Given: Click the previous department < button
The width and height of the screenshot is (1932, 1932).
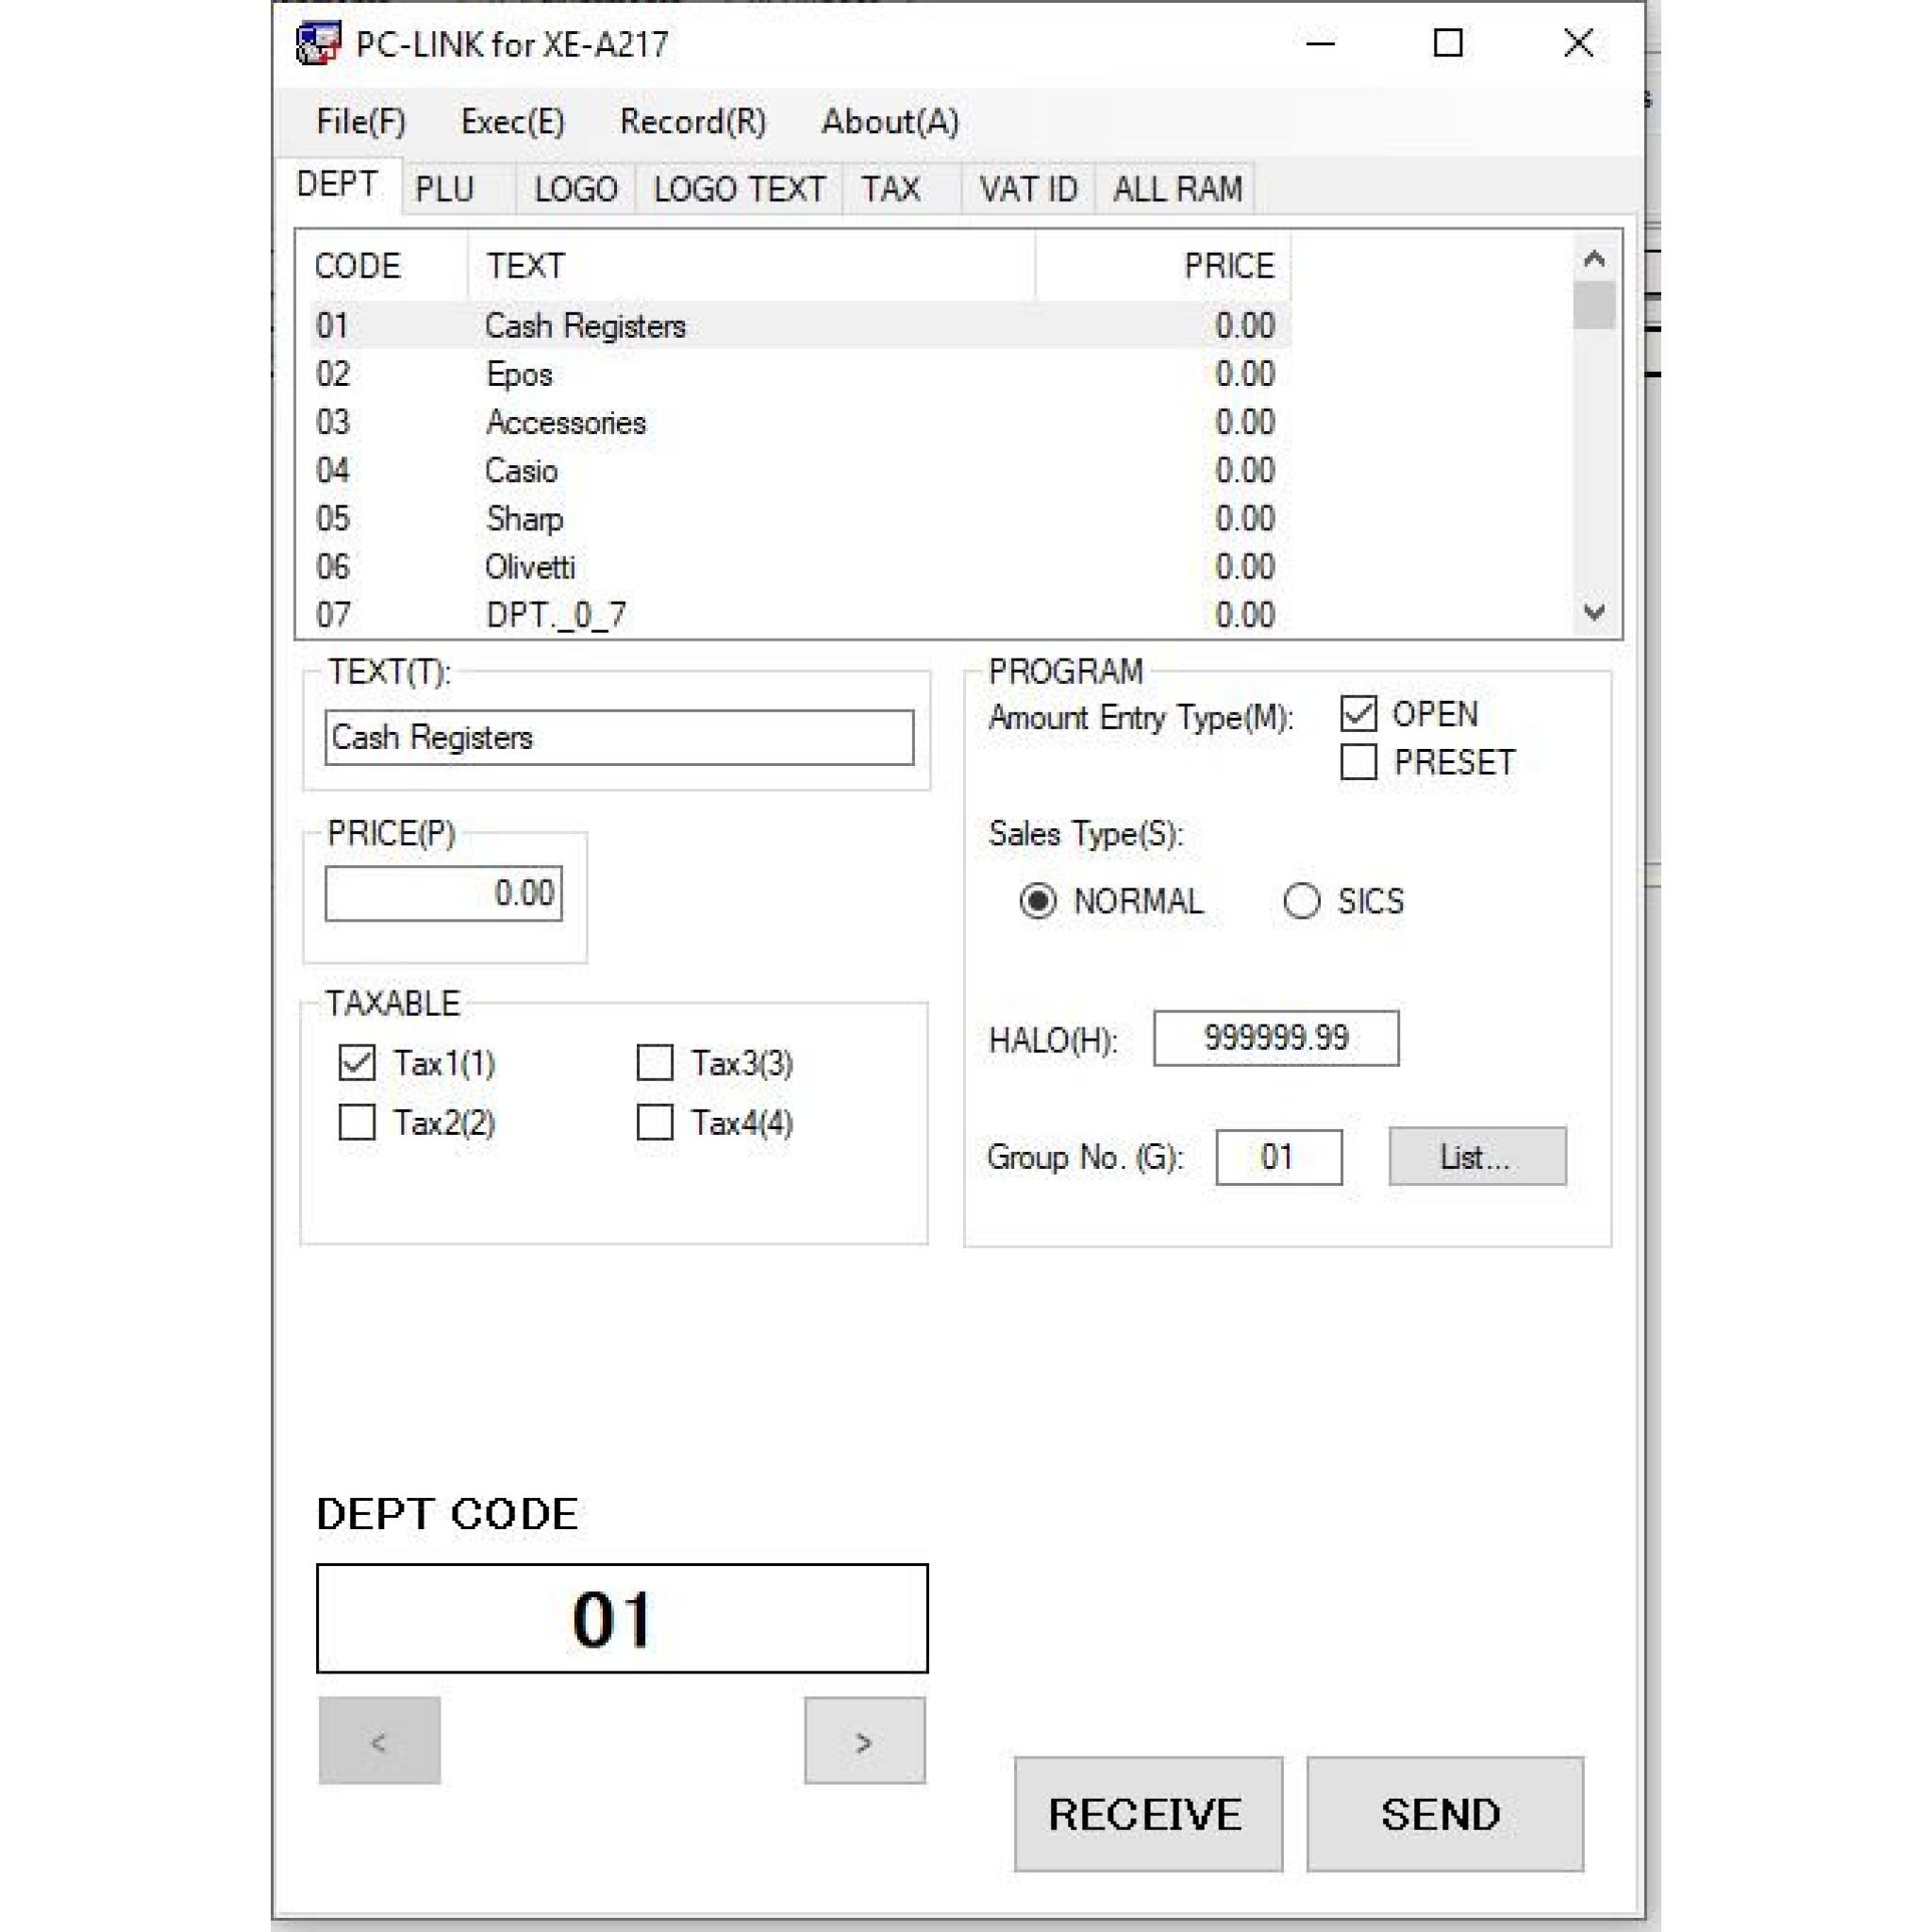Looking at the screenshot, I should point(379,1741).
